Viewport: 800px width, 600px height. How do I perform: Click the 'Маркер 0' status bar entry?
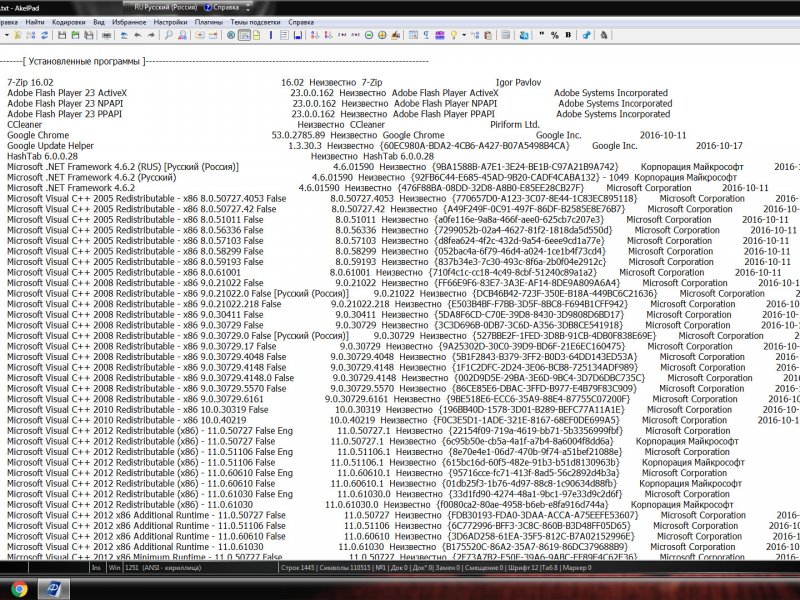(577, 567)
